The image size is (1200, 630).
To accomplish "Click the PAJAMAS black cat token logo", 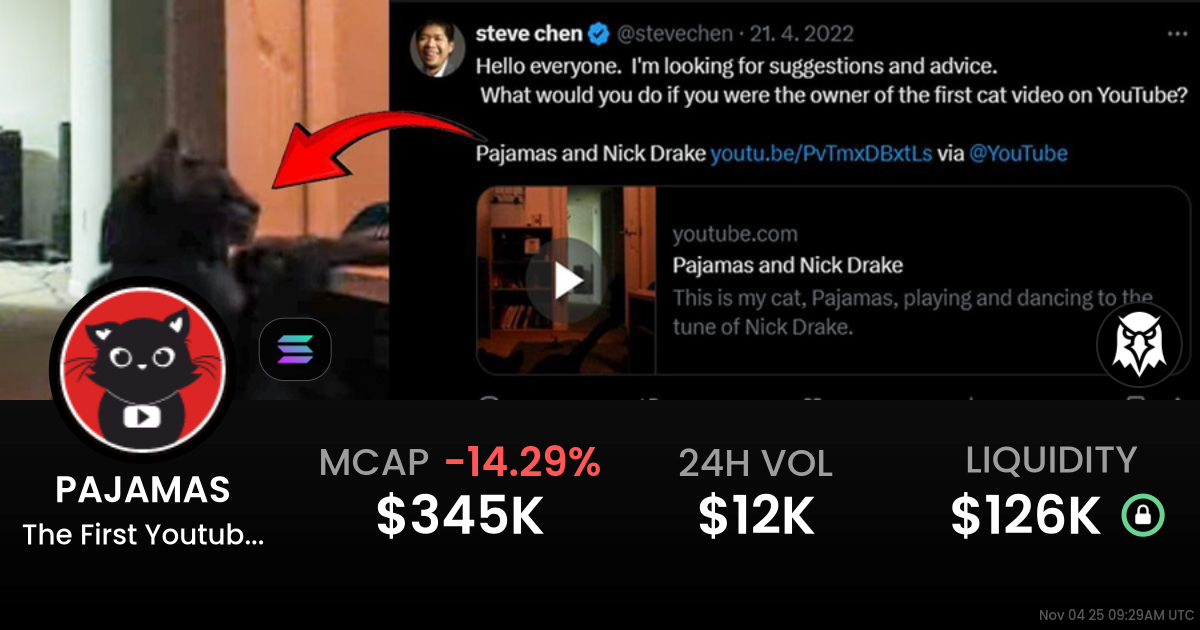I will pyautogui.click(x=142, y=372).
